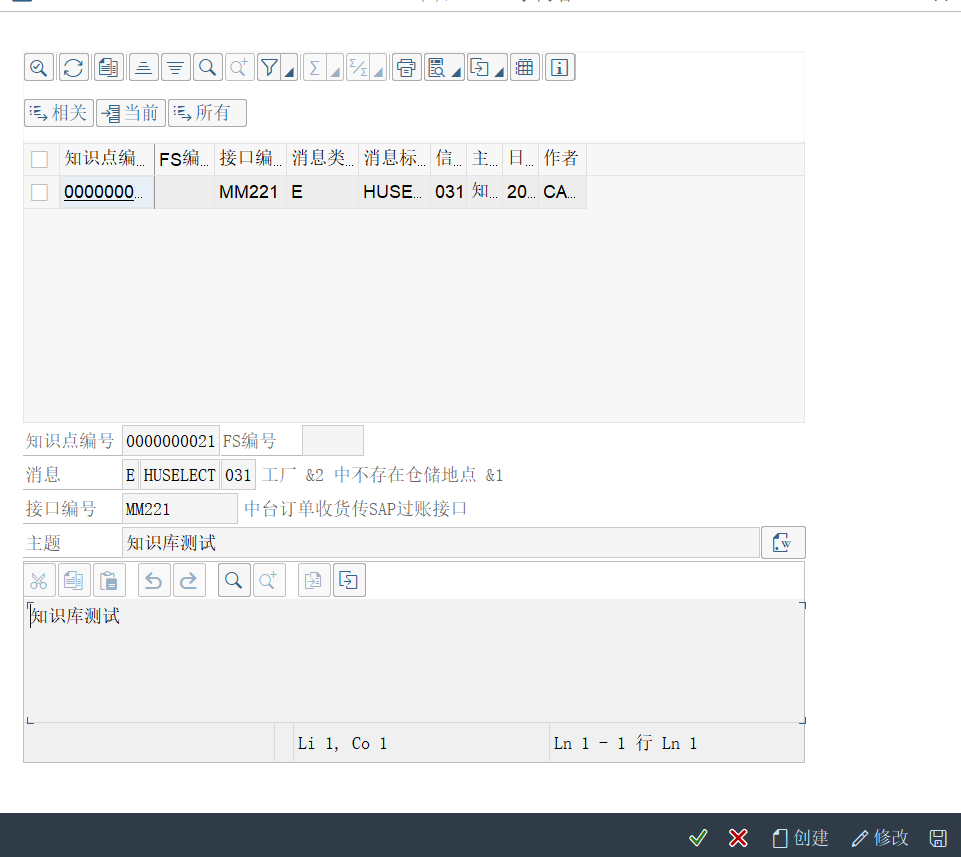Click the Sum total icon
The image size is (961, 857).
pyautogui.click(x=314, y=67)
